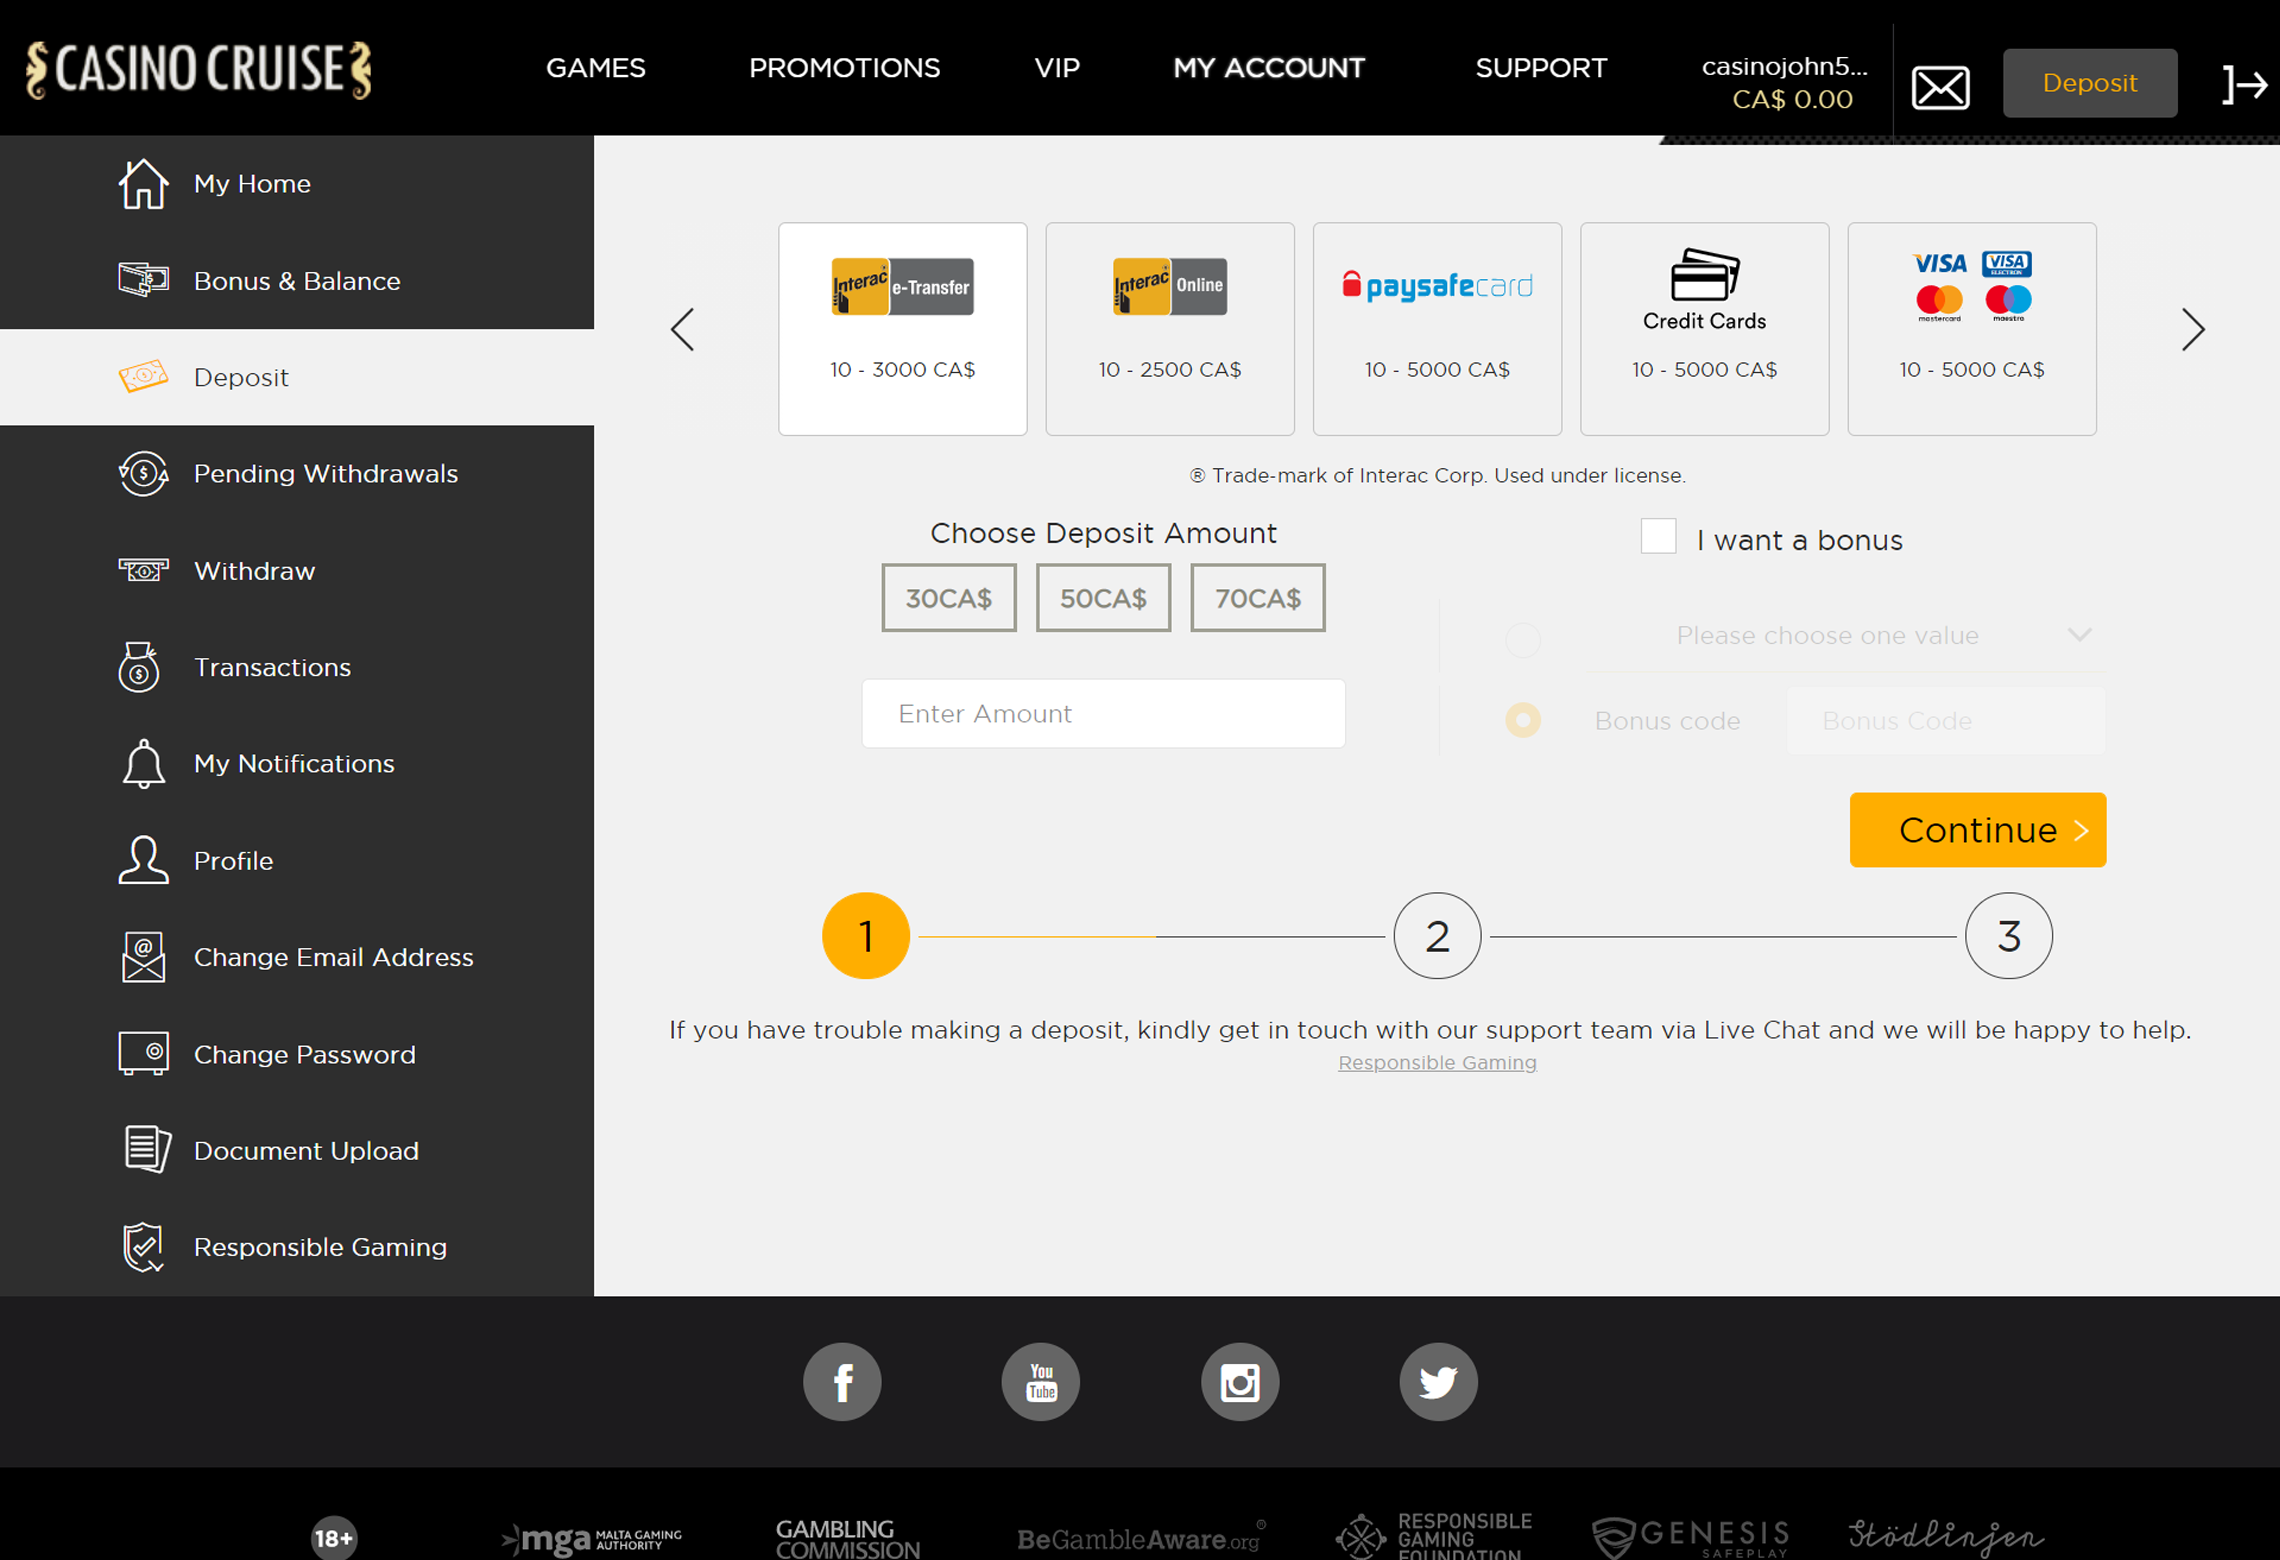Open the Instagram social icon

click(x=1240, y=1382)
